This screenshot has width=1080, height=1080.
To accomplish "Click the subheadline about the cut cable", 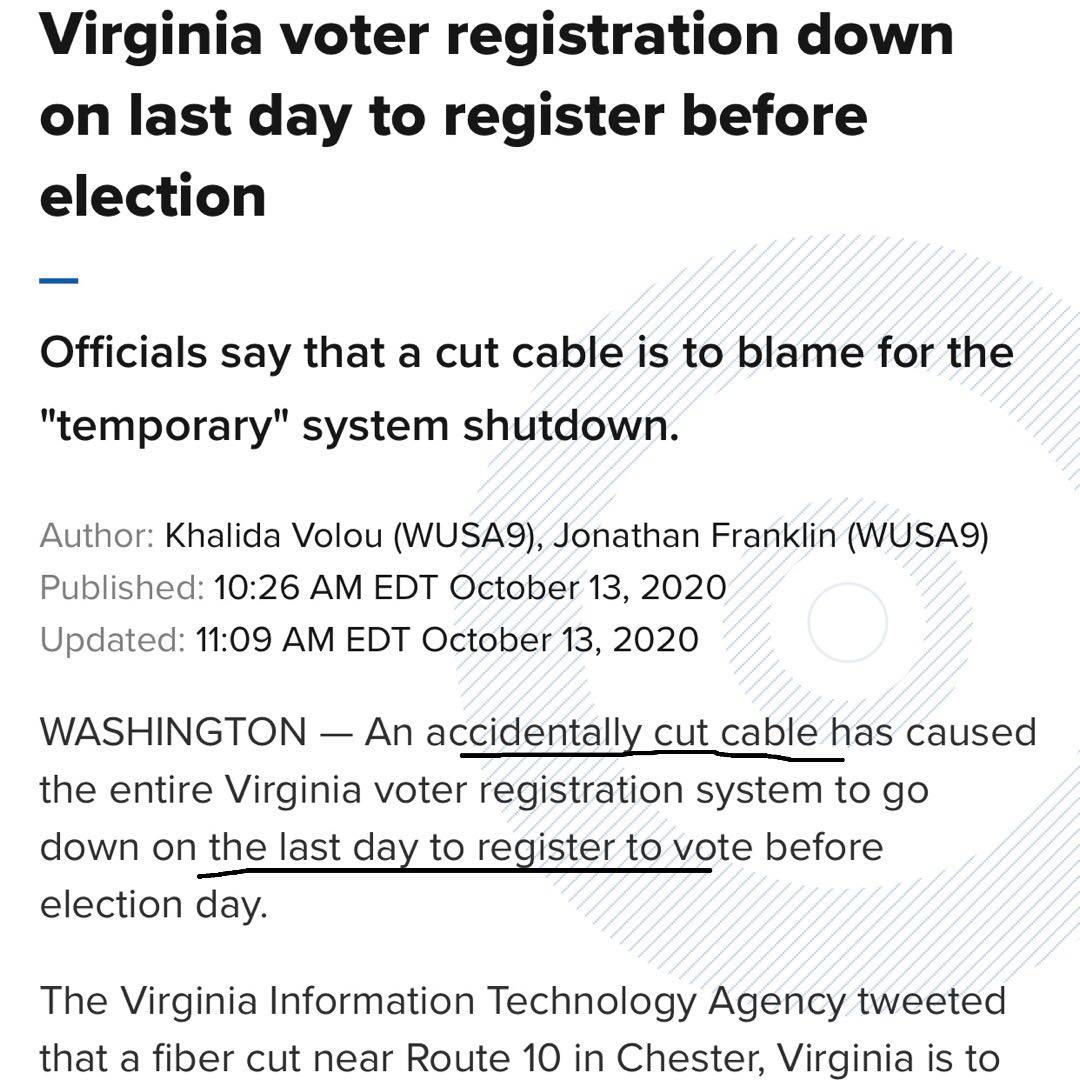I will (x=526, y=353).
